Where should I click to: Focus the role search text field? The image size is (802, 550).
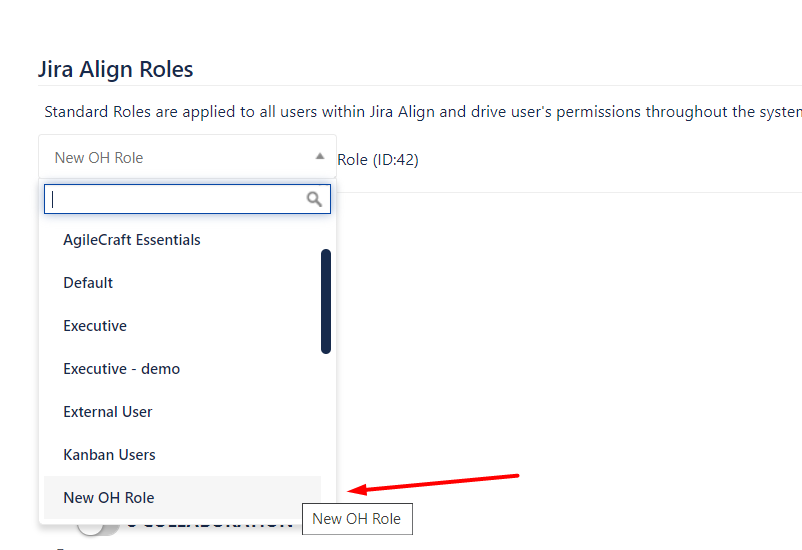click(177, 199)
